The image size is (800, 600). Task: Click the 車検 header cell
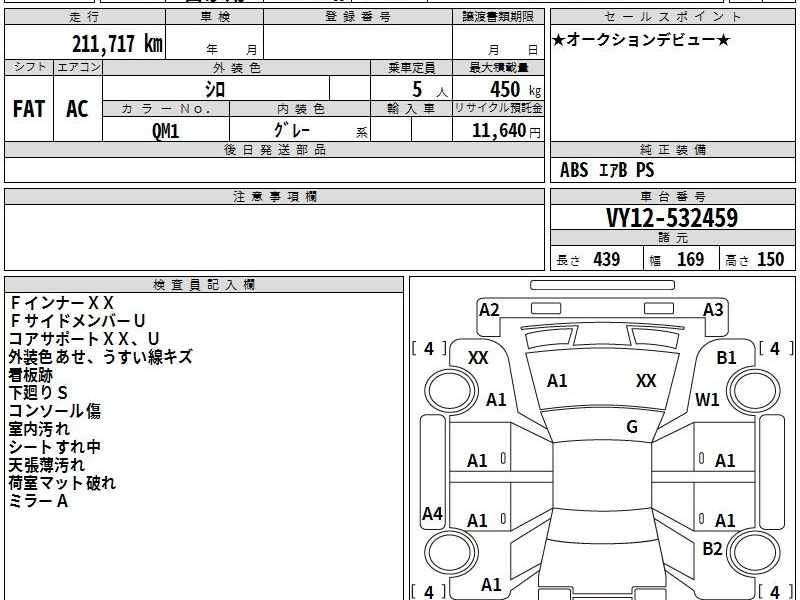pyautogui.click(x=215, y=17)
